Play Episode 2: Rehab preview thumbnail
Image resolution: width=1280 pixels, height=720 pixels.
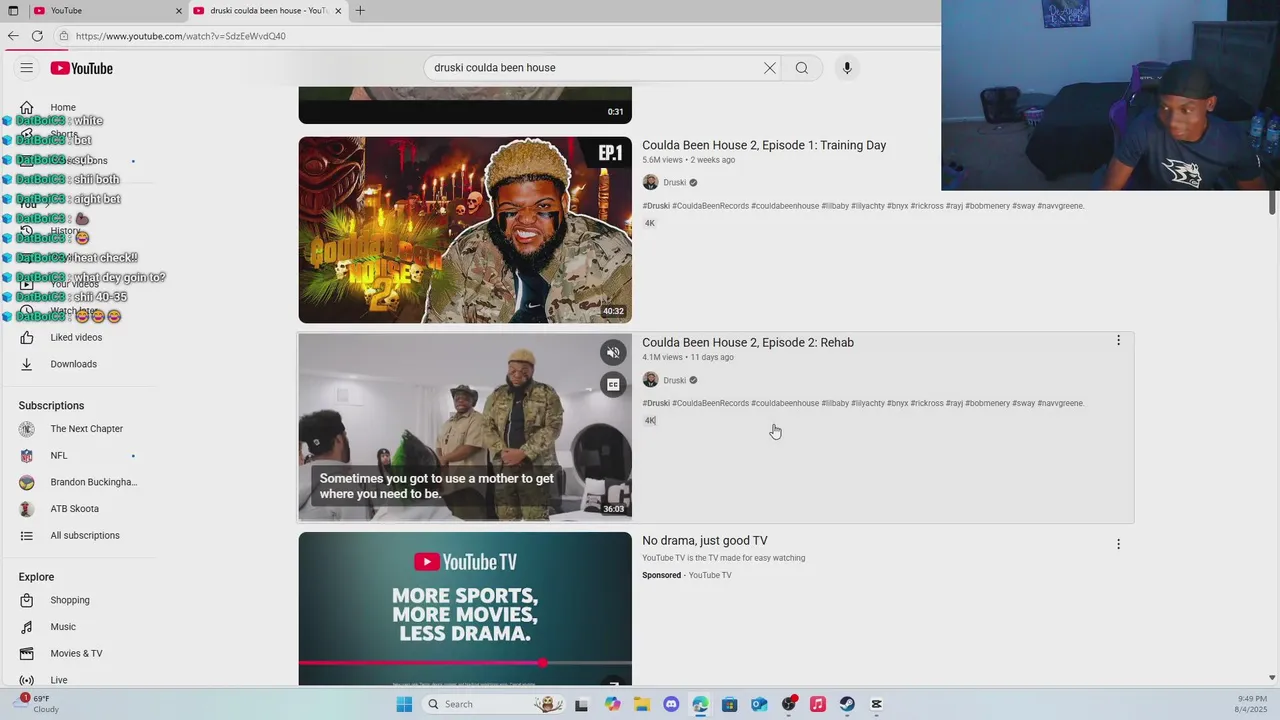(465, 427)
